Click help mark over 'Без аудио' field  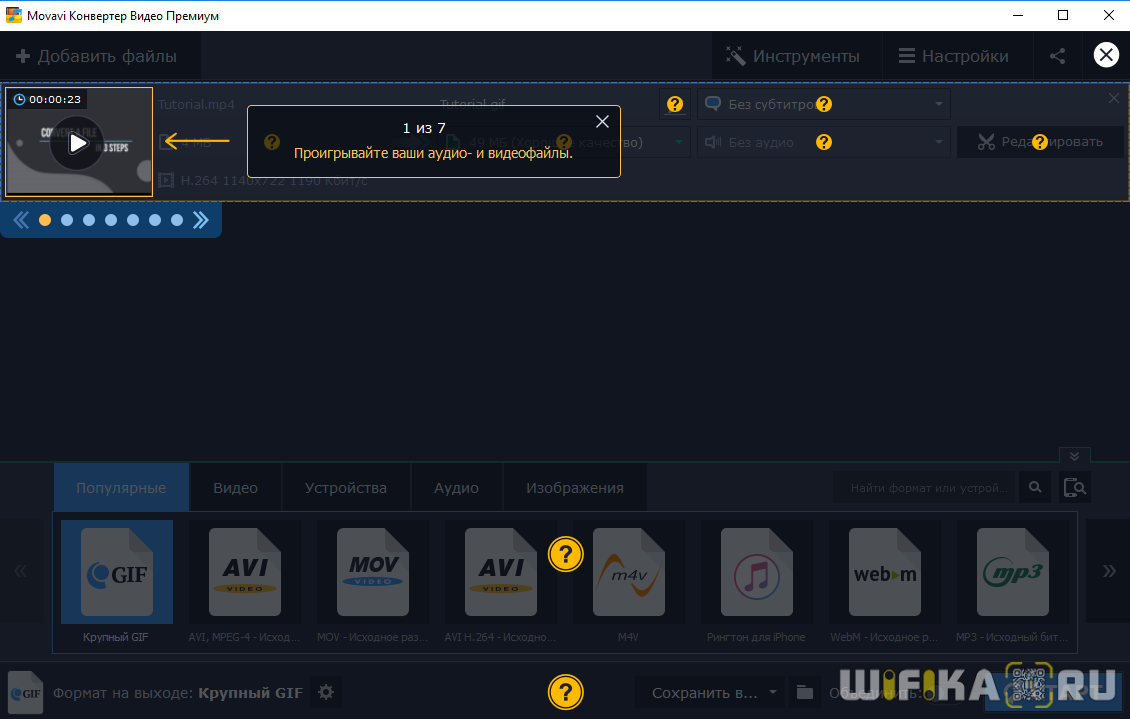point(824,143)
